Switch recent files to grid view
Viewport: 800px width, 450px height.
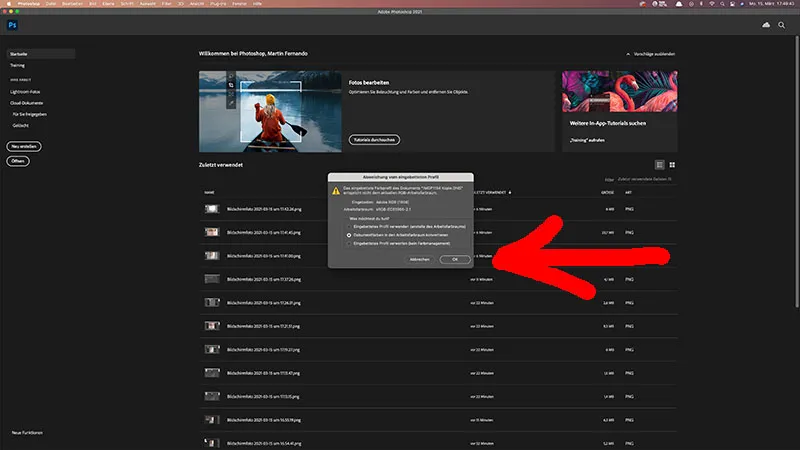tap(672, 165)
